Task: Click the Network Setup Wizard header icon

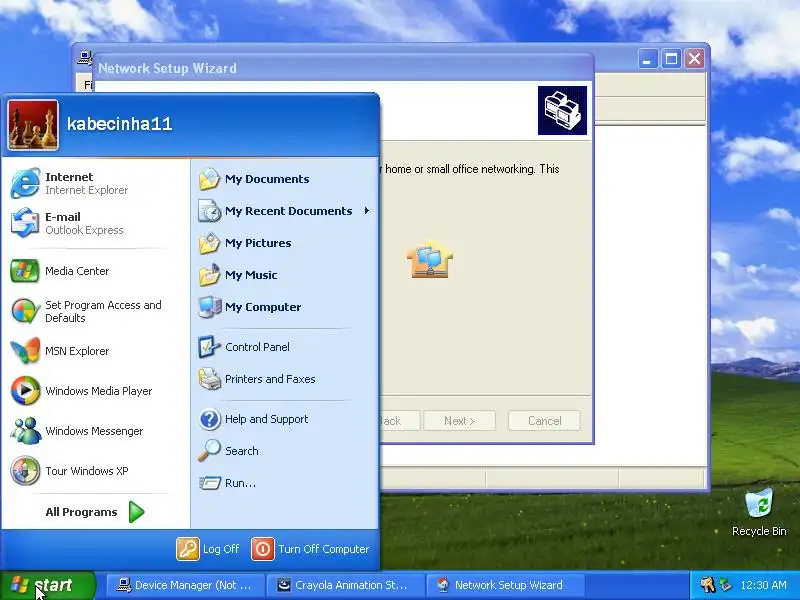Action: tap(562, 110)
